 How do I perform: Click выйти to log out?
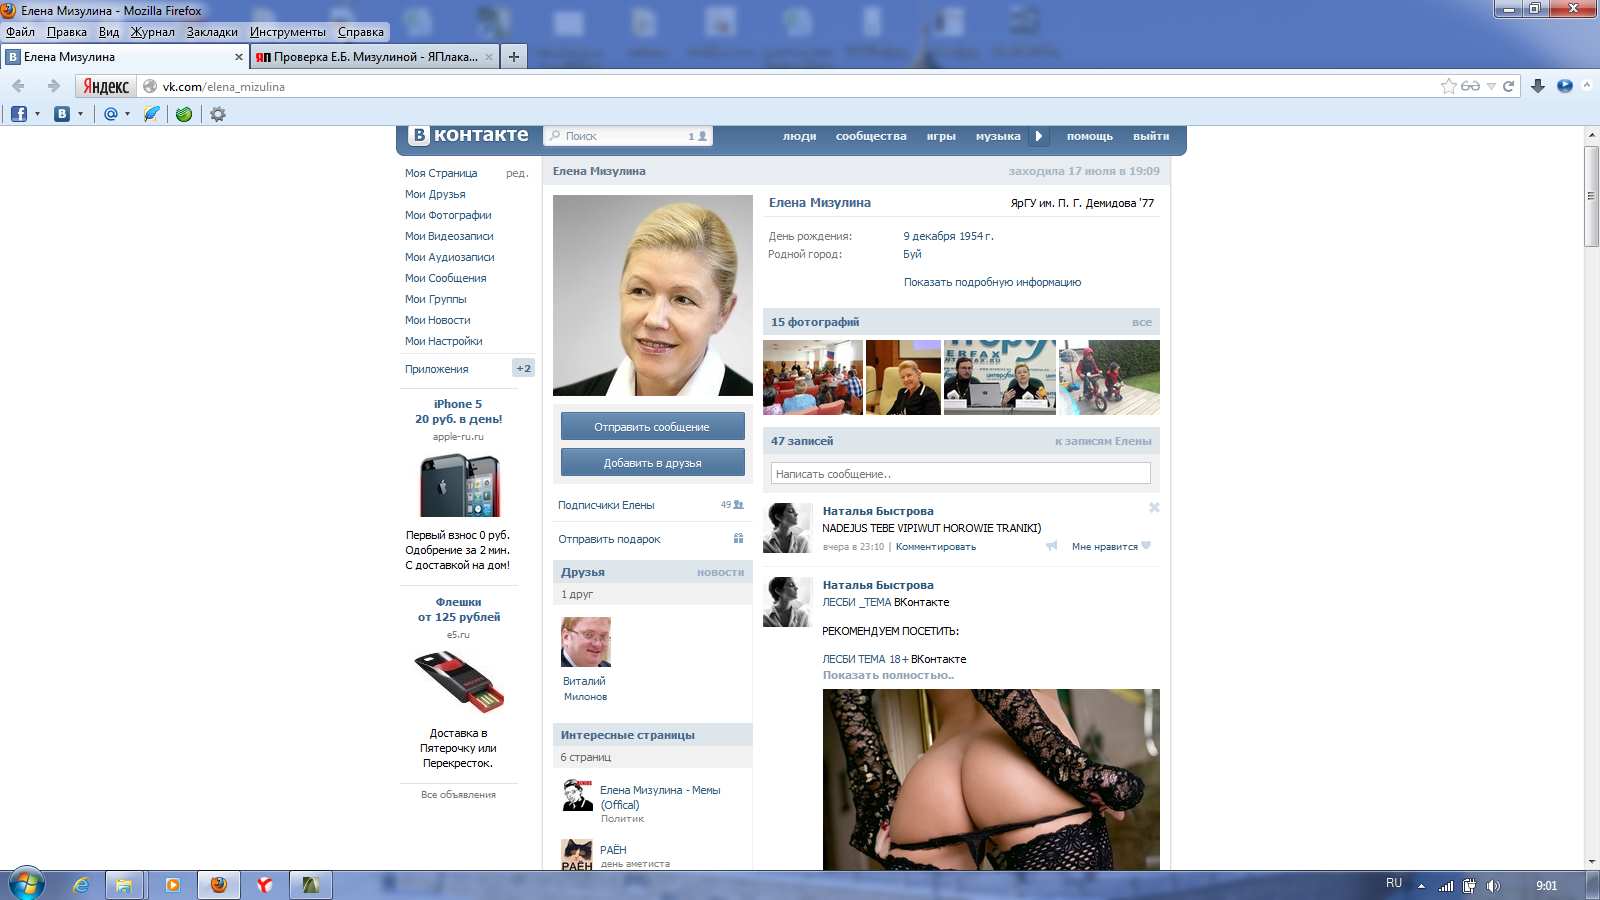coord(1151,136)
